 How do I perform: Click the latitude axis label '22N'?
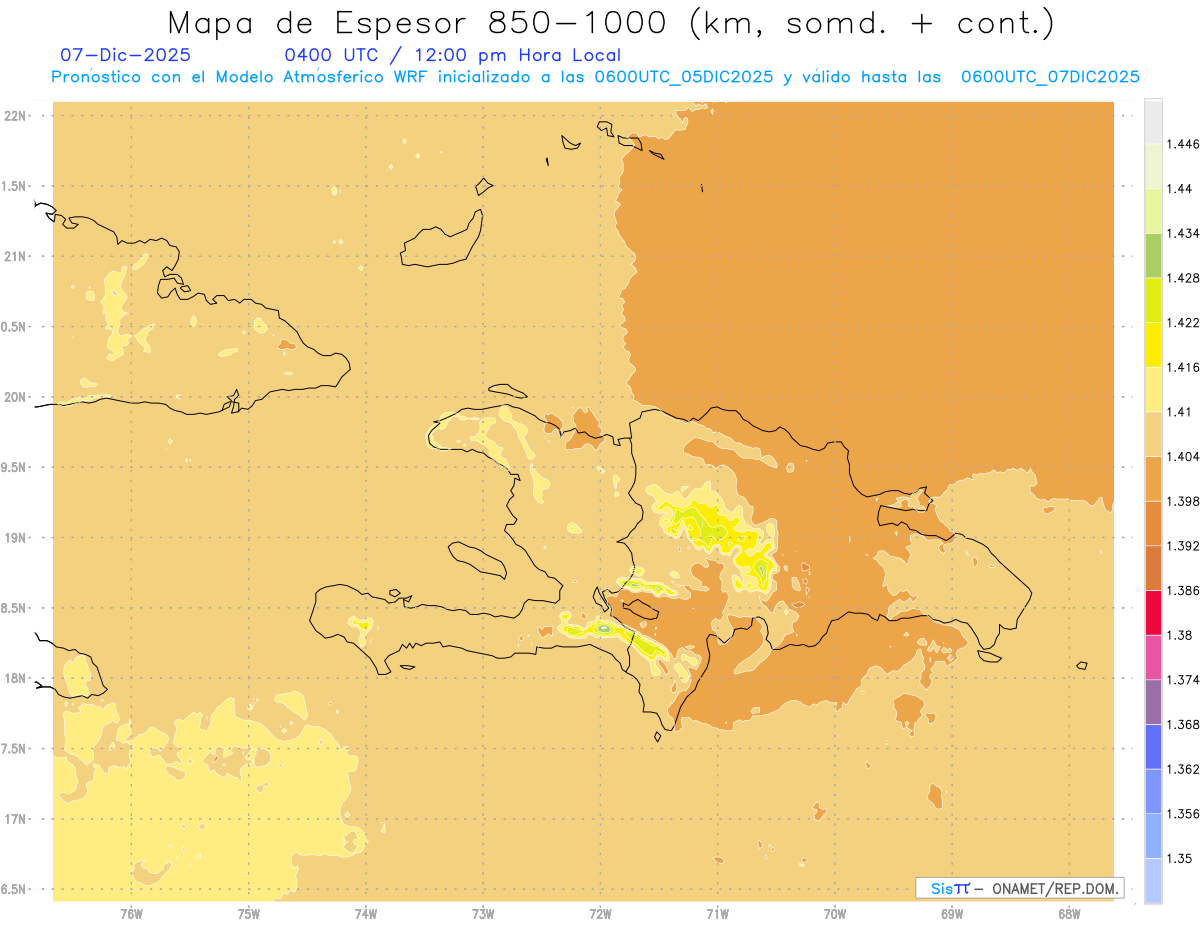pyautogui.click(x=15, y=116)
